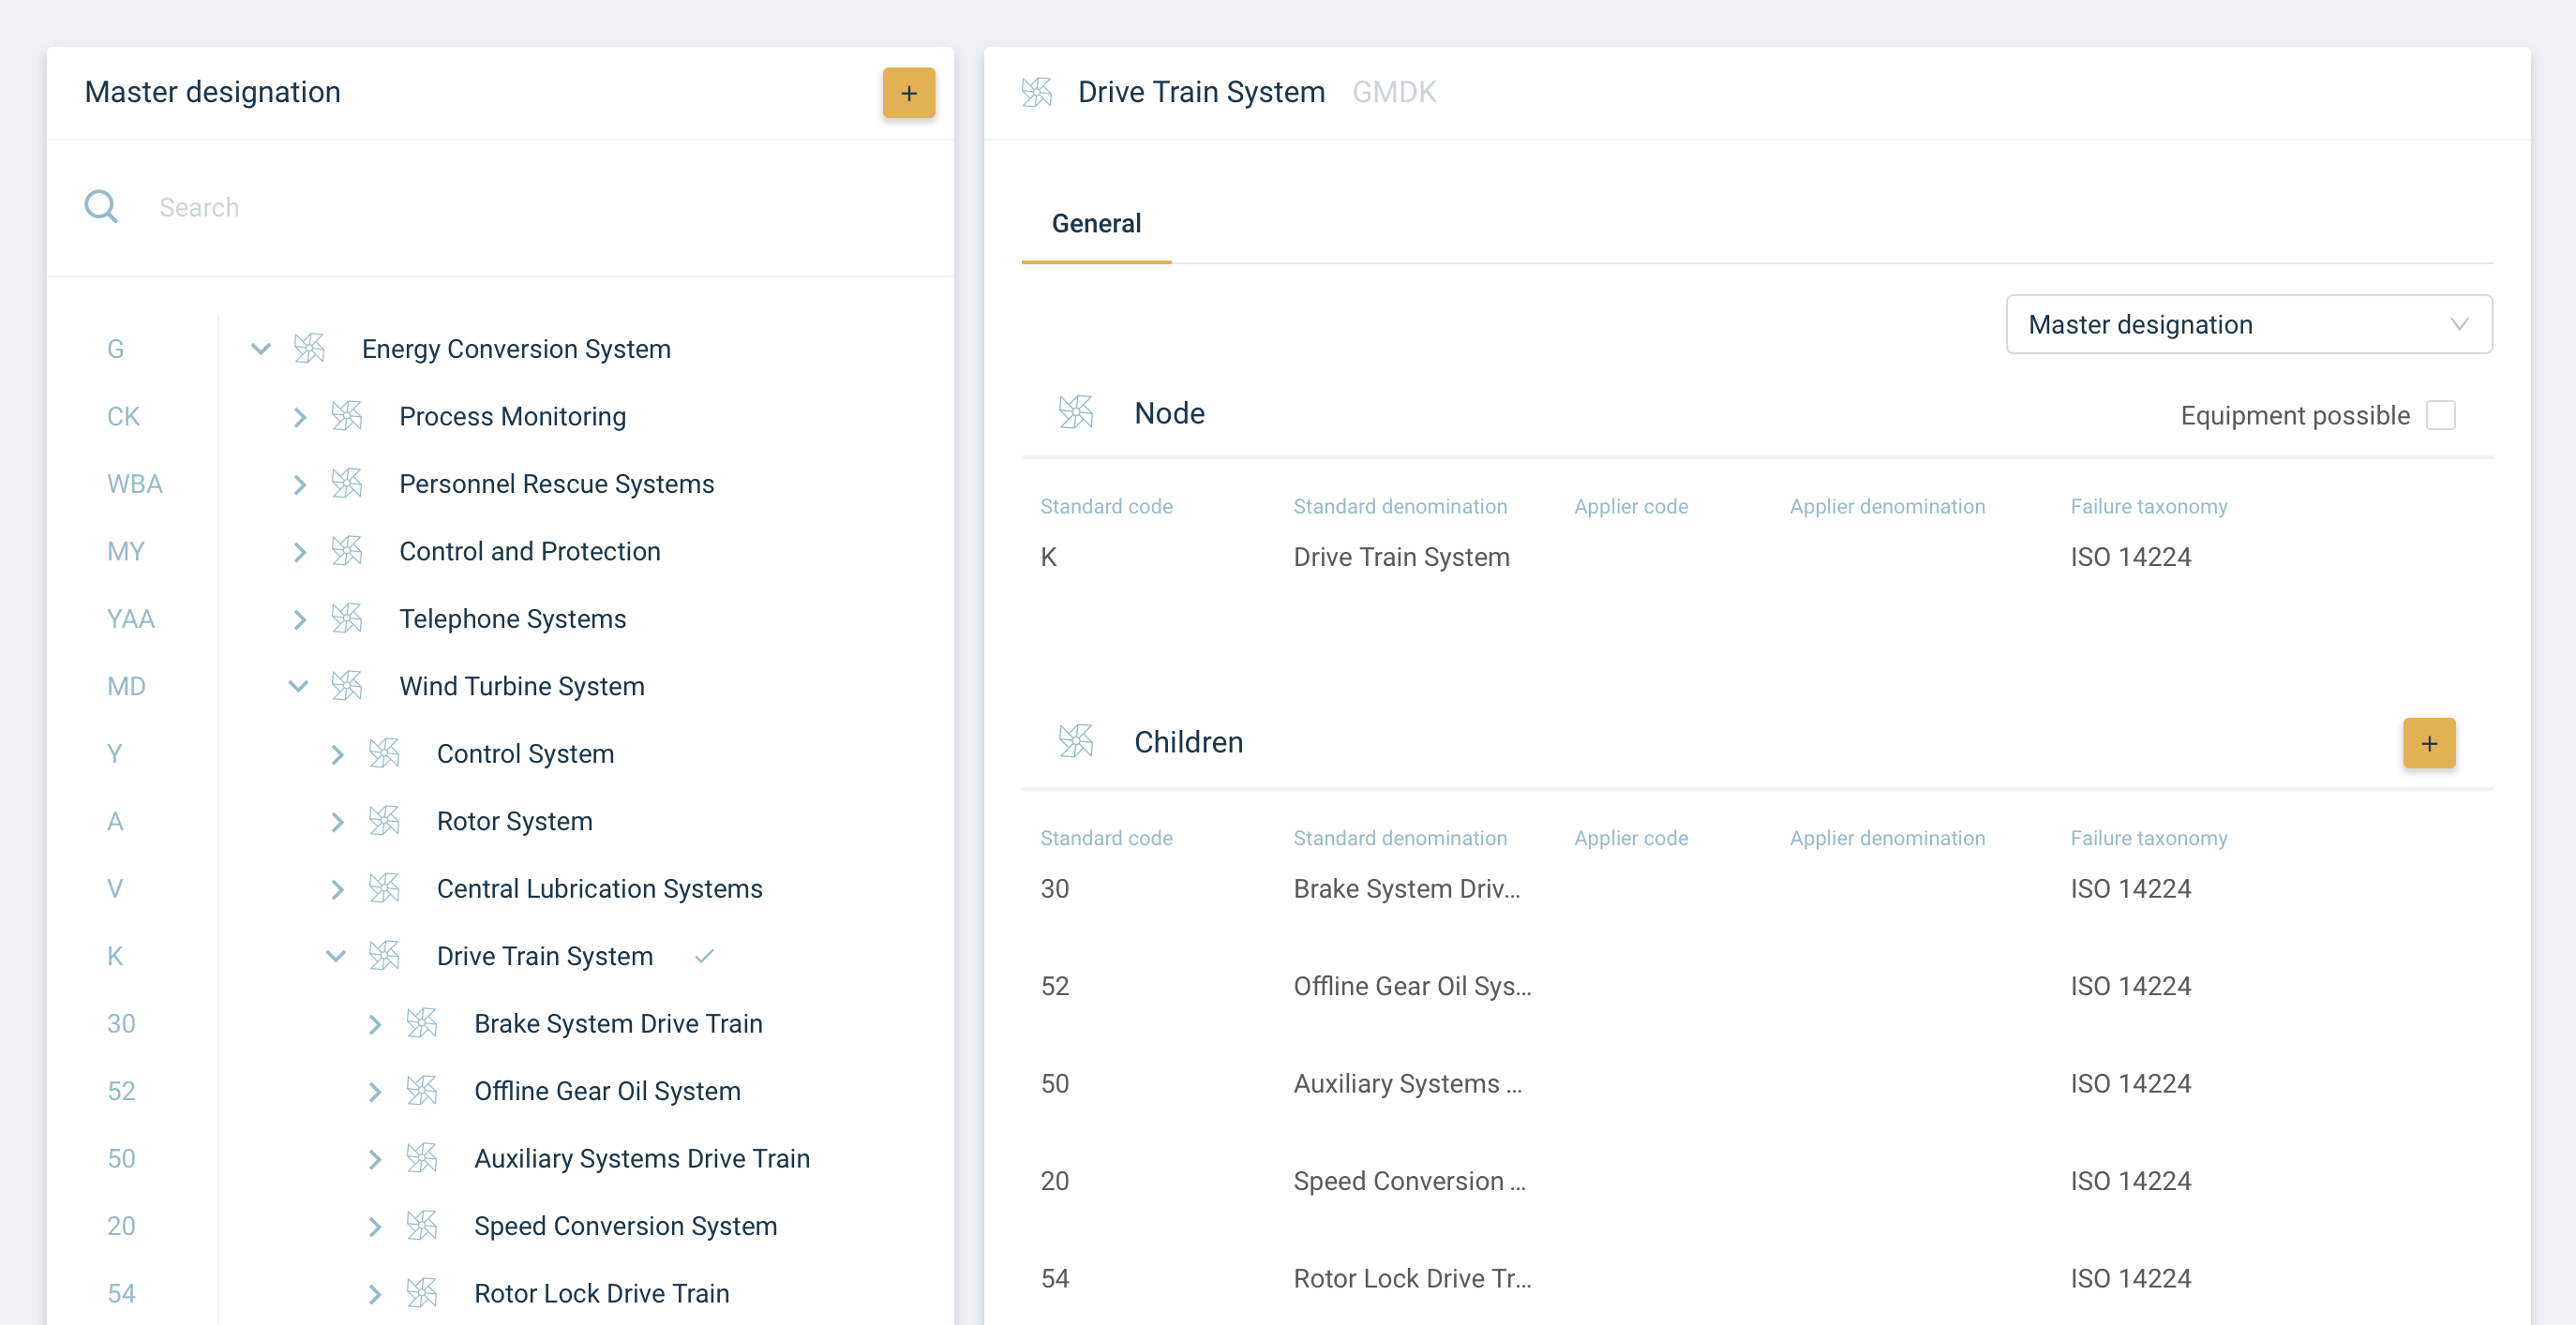Open child row Rotor Lock Drive Tr...
Screen dimensions: 2576x1325
pyautogui.click(x=1757, y=1278)
